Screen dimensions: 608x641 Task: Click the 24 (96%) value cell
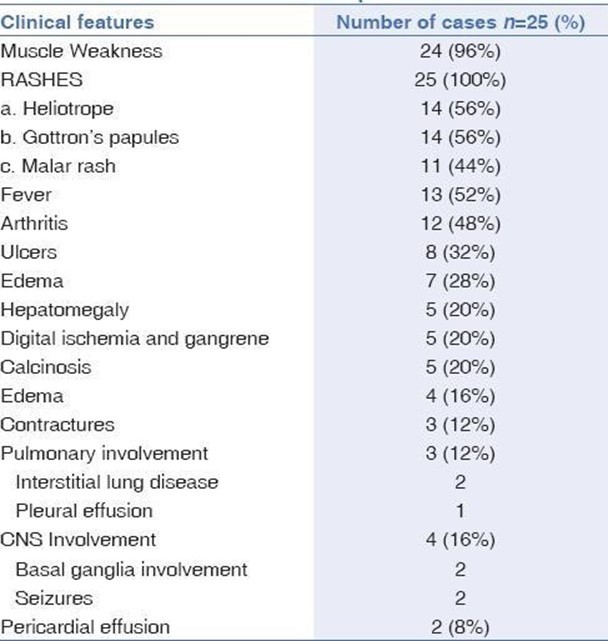pyautogui.click(x=459, y=50)
